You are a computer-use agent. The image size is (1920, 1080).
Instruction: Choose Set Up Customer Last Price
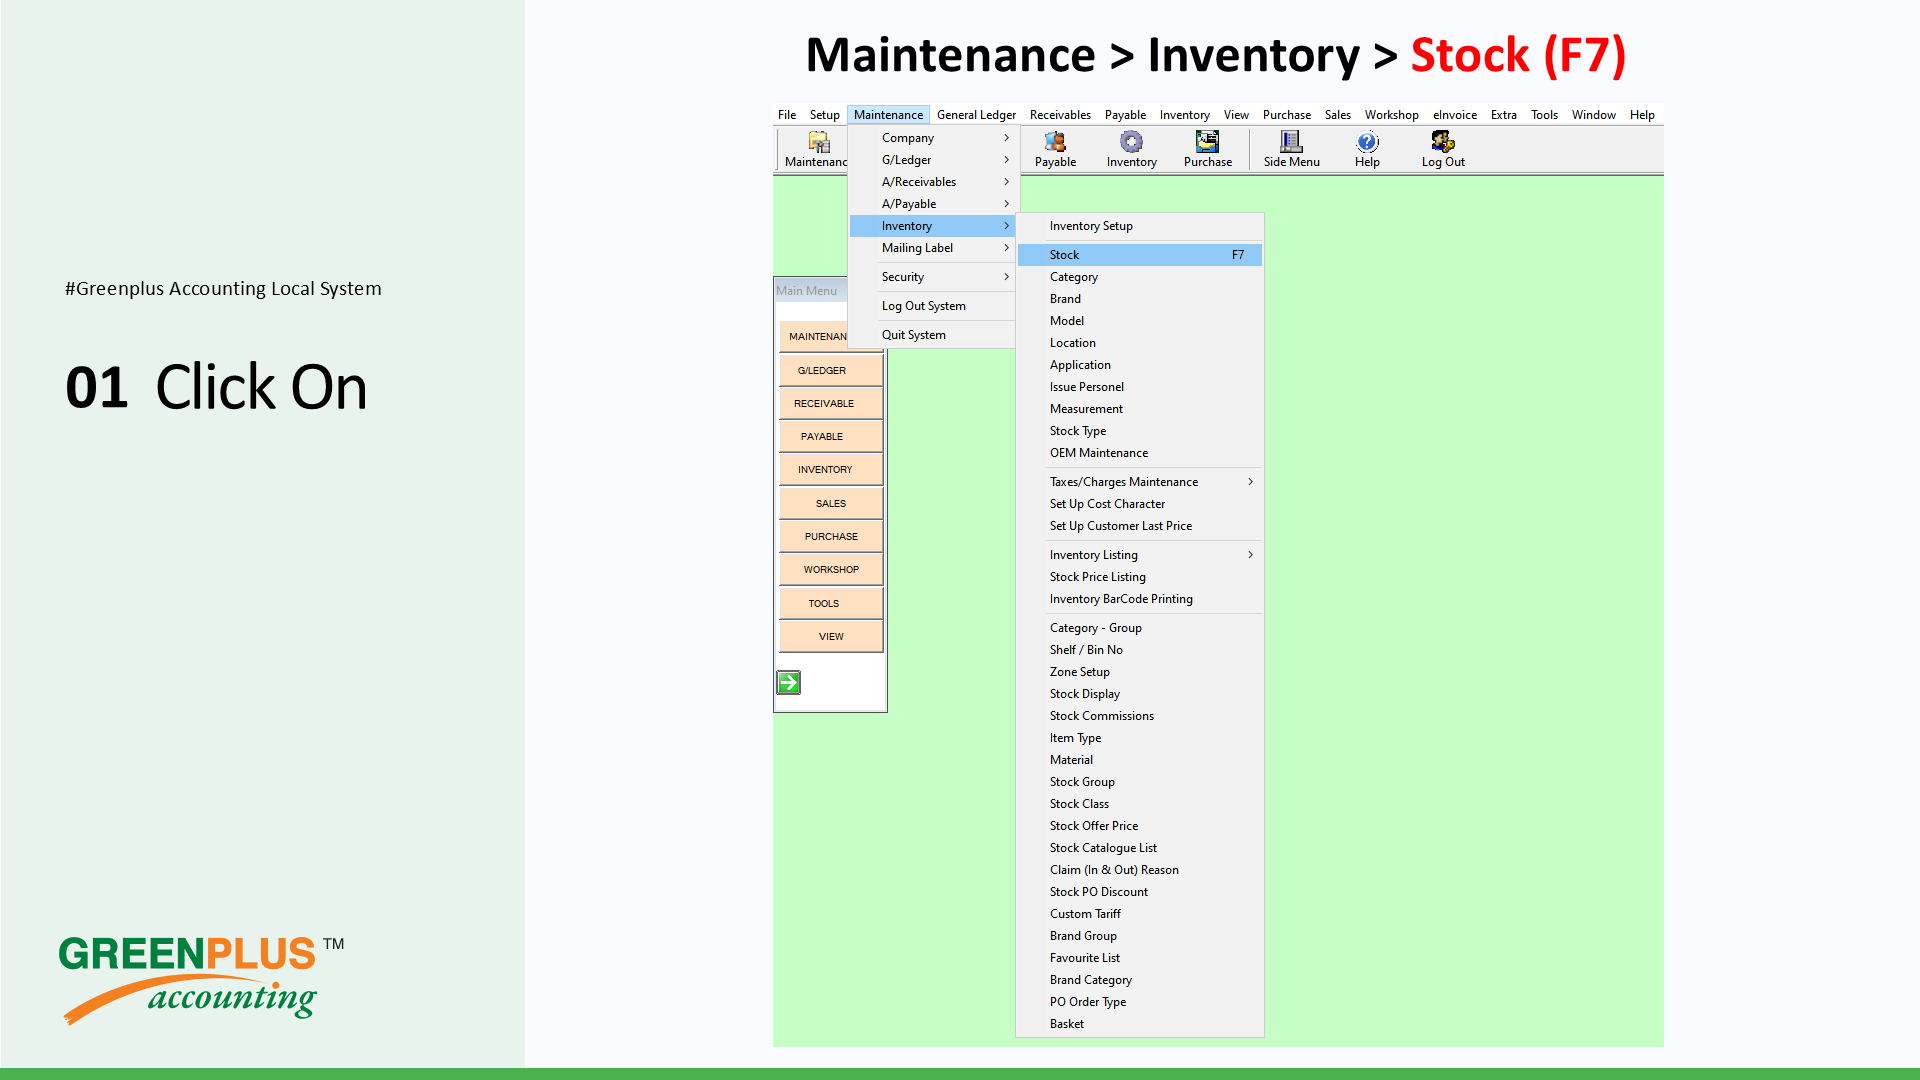(1140, 526)
